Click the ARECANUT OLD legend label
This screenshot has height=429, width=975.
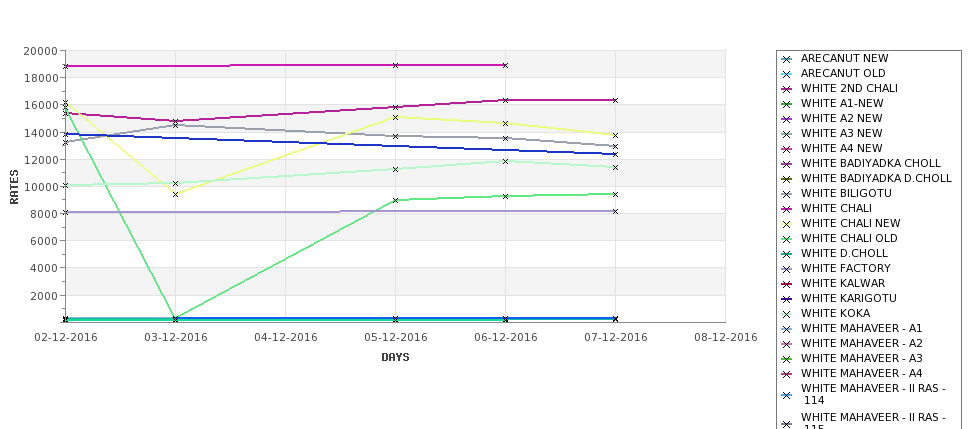(843, 73)
